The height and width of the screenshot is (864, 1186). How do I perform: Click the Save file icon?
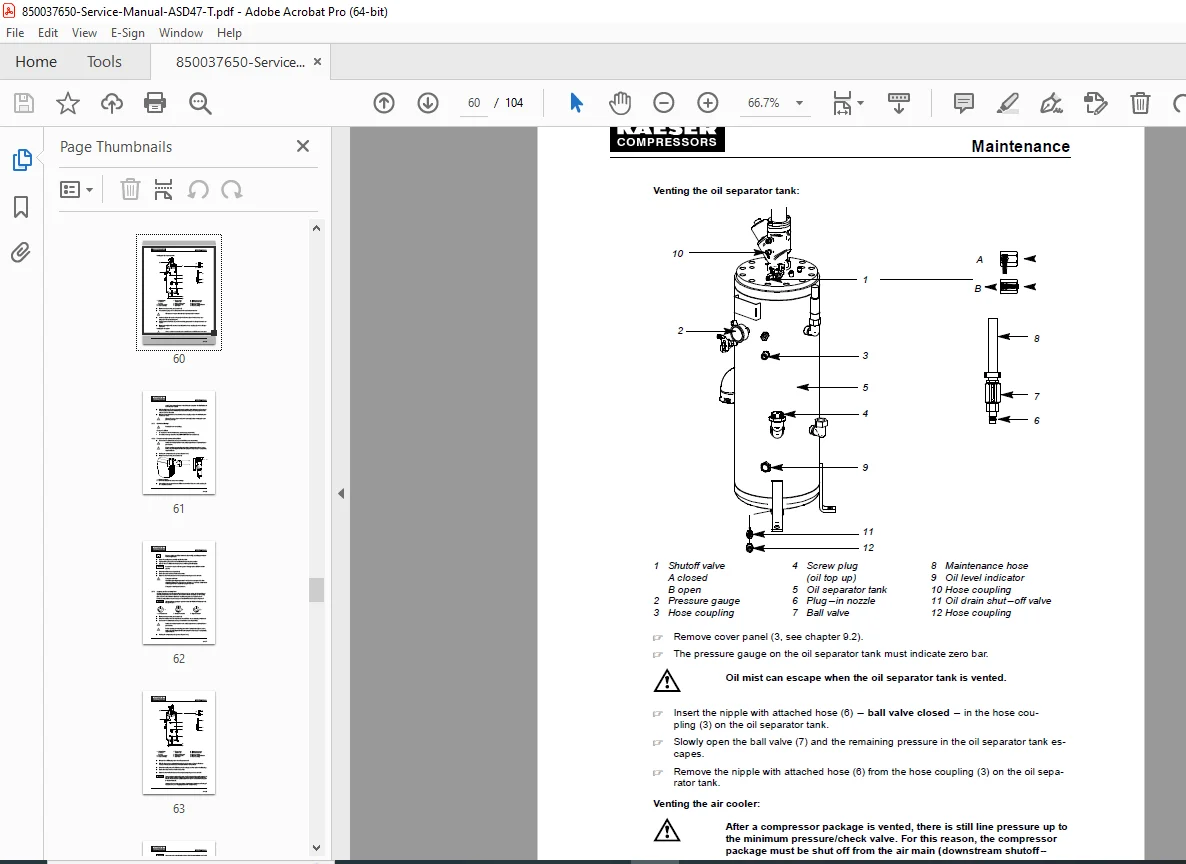[x=24, y=103]
